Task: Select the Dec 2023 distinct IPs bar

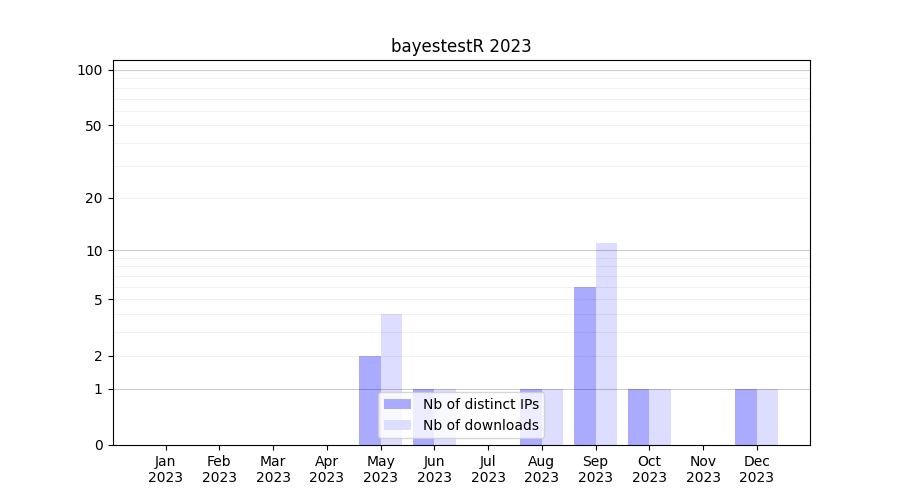Action: point(746,417)
